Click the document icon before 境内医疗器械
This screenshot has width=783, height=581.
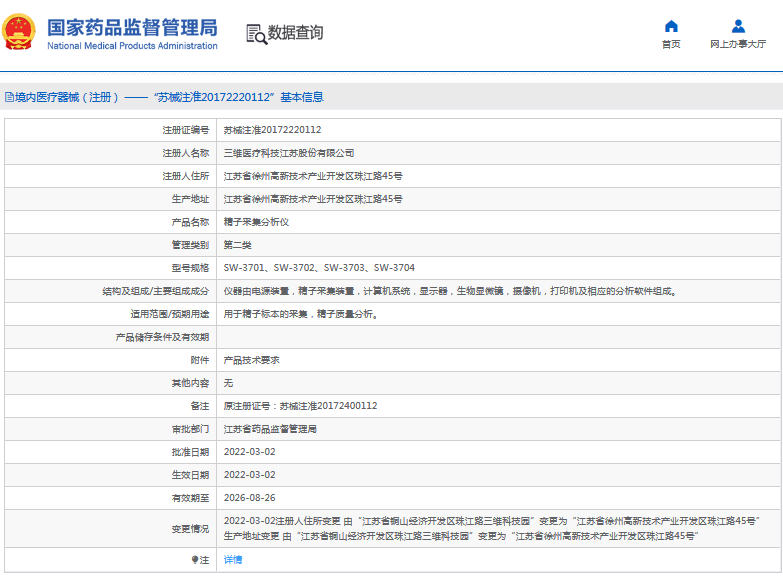tap(9, 97)
